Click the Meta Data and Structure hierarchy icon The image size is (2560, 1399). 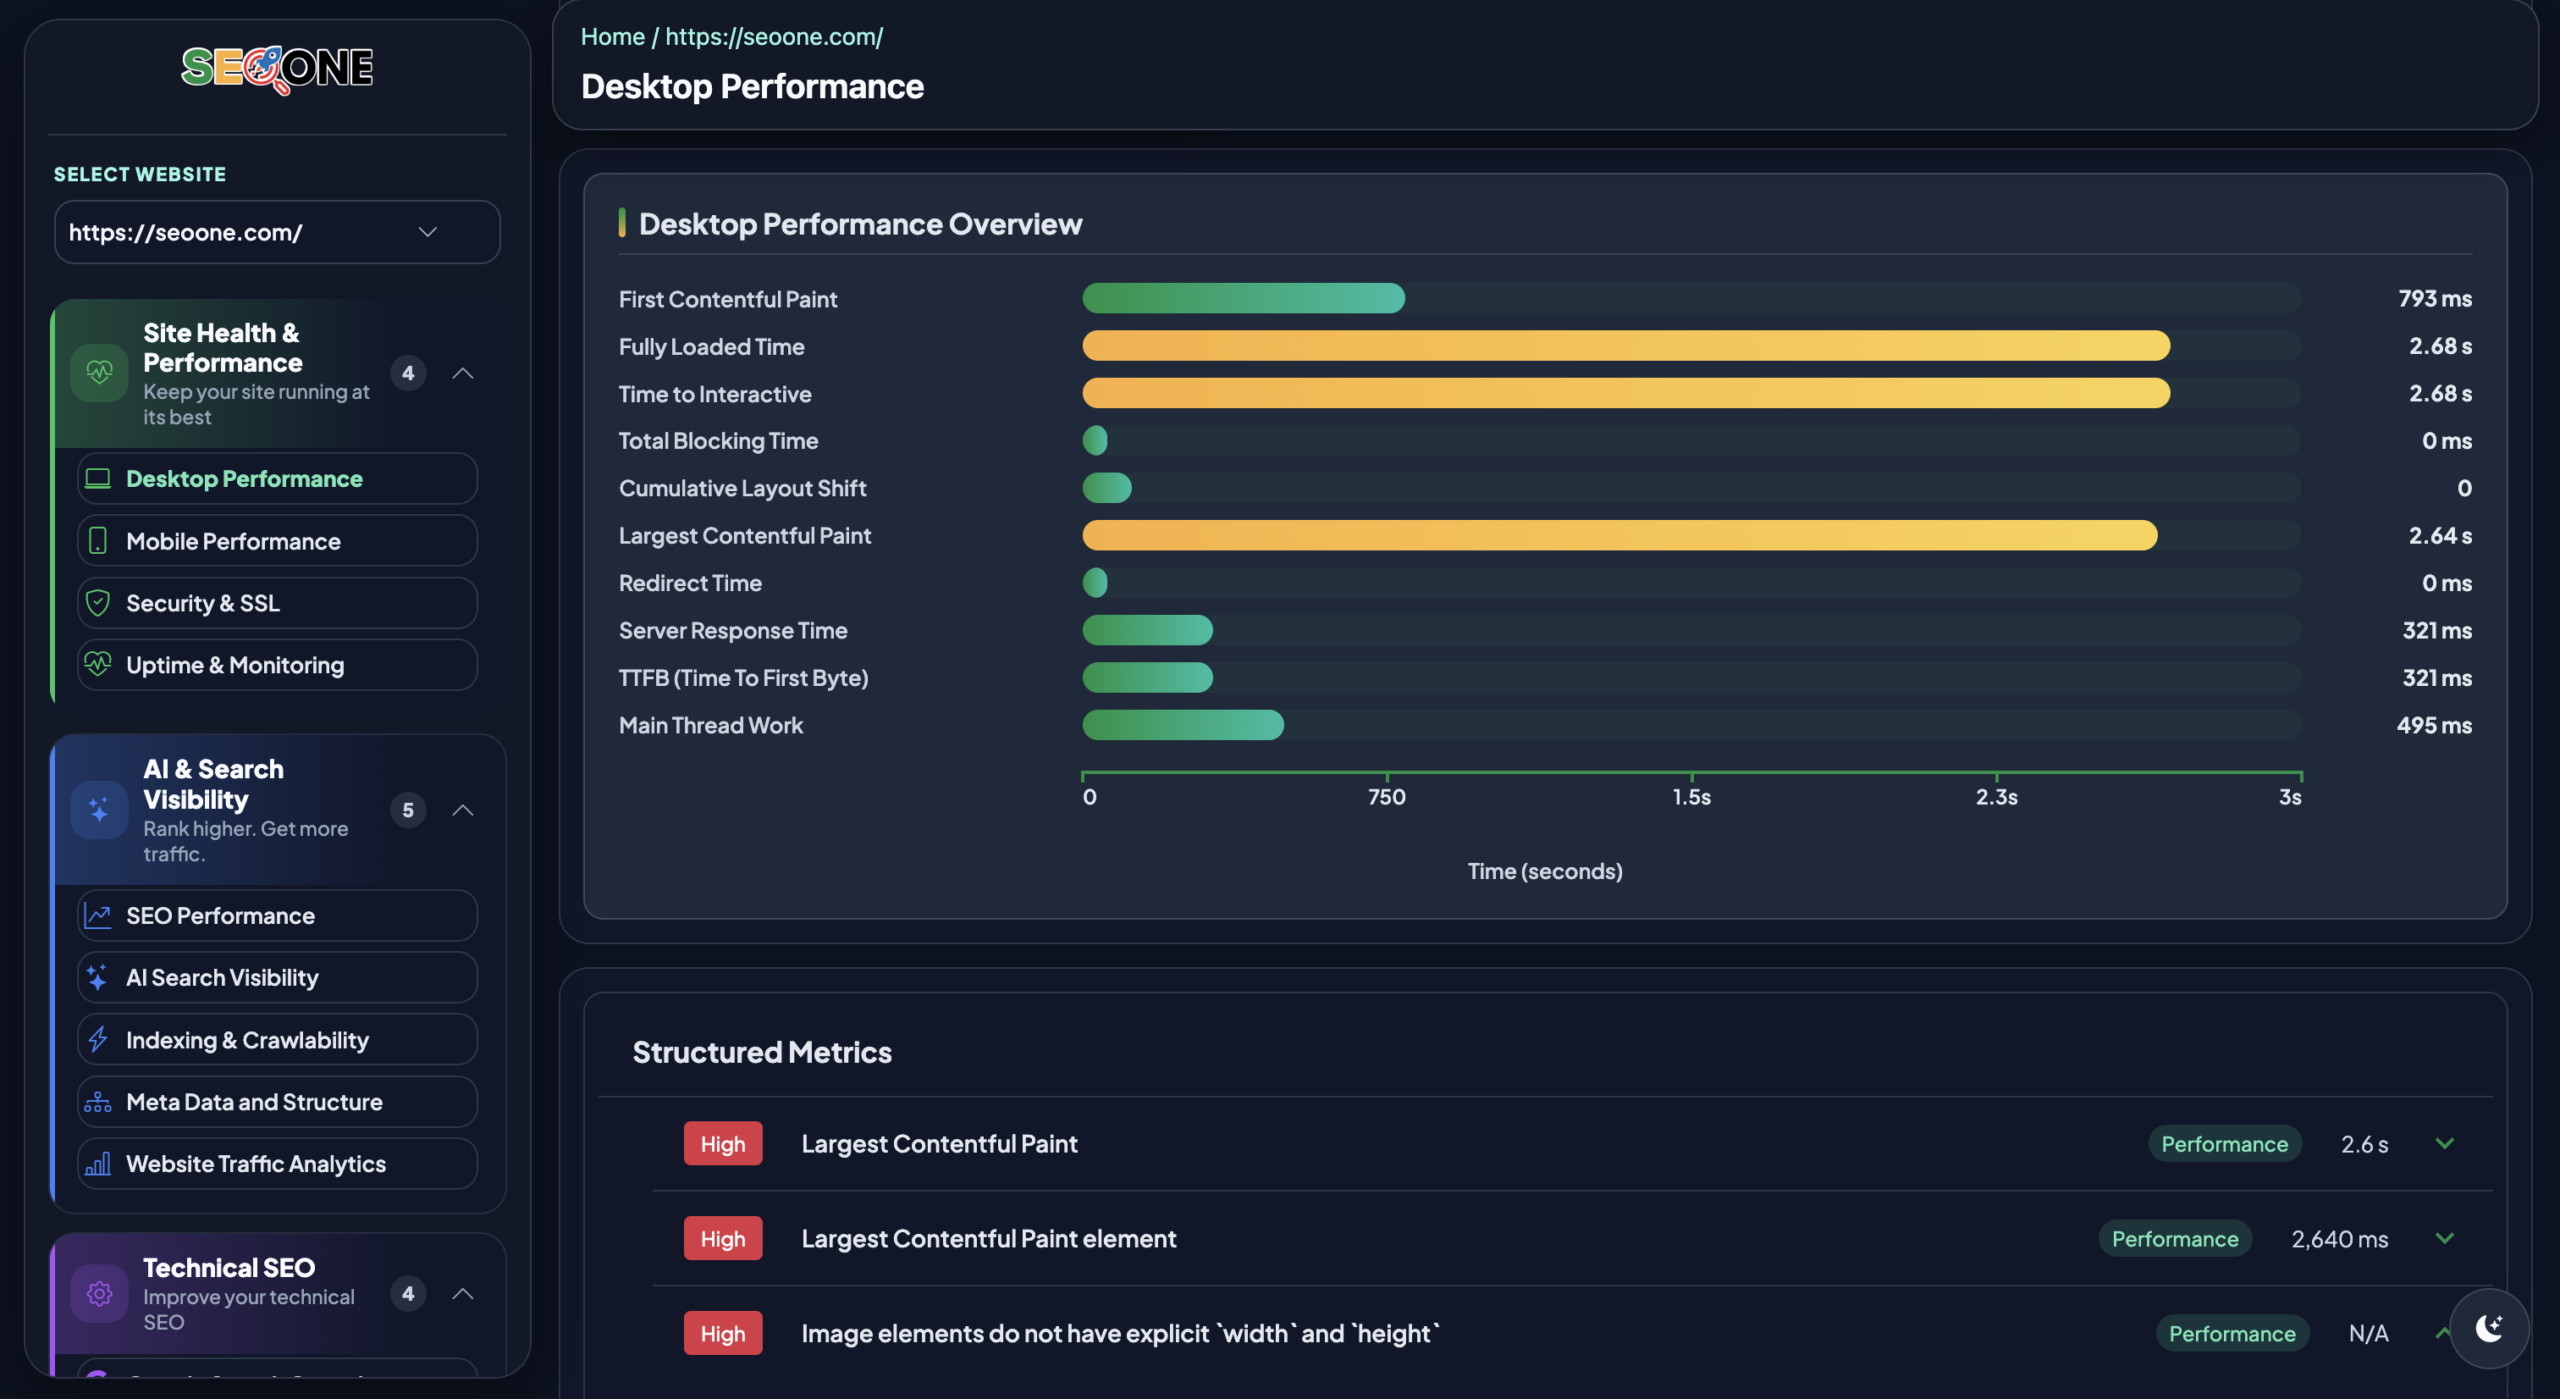[x=98, y=1102]
